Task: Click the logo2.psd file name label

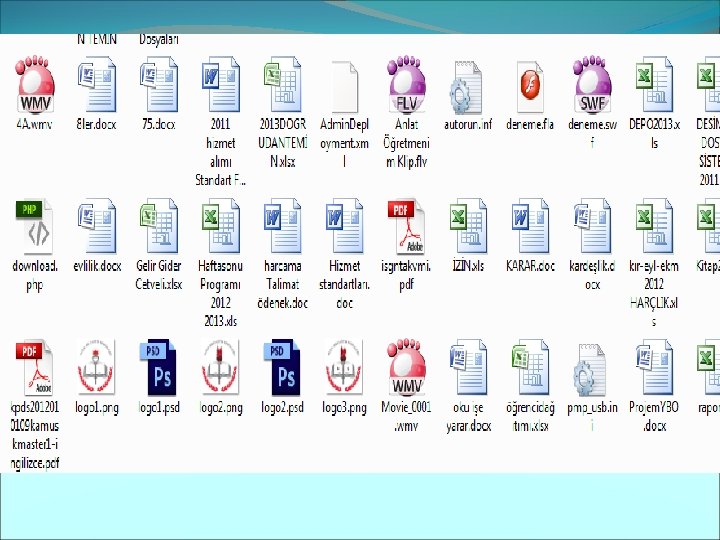Action: [282, 408]
